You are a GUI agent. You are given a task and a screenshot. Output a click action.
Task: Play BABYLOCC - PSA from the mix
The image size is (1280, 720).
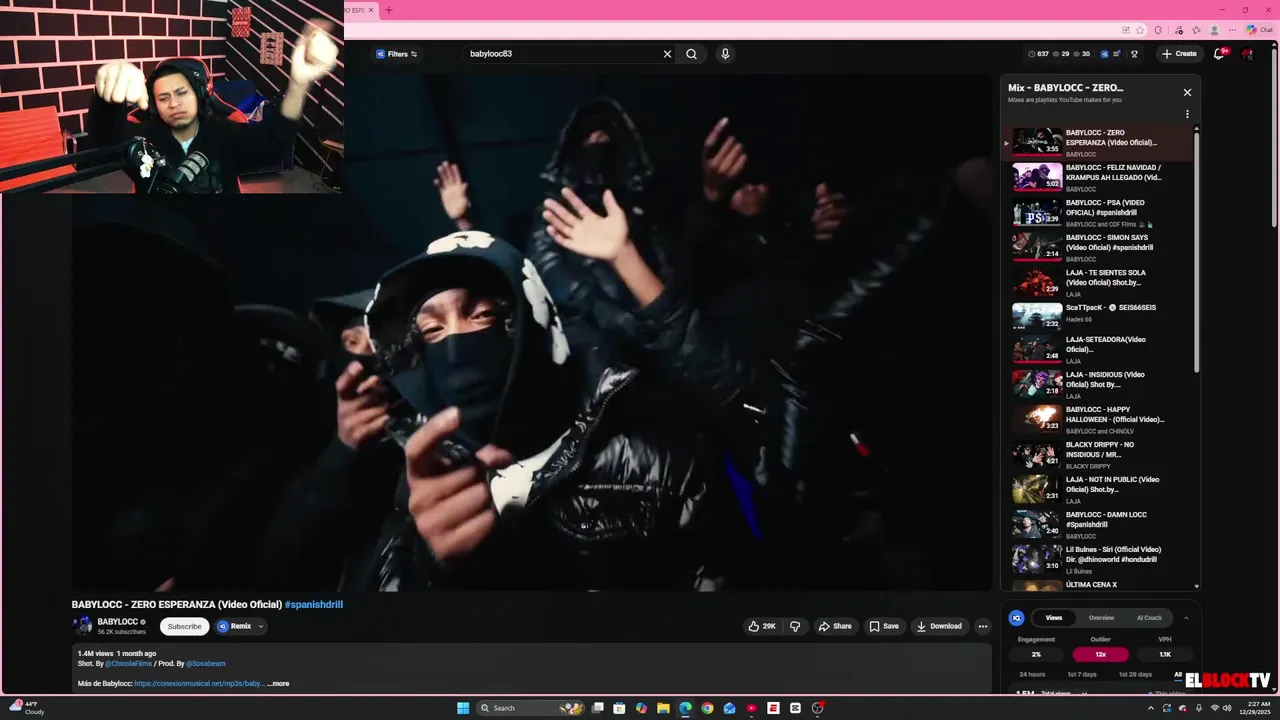pos(1097,212)
